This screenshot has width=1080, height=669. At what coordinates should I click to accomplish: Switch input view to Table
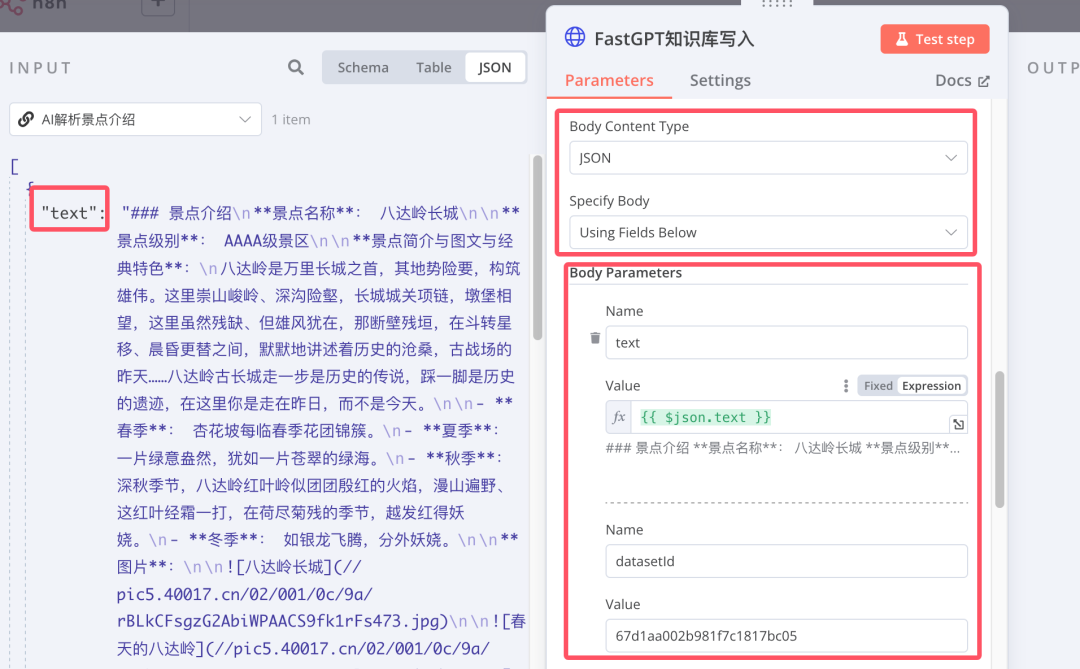click(x=433, y=68)
